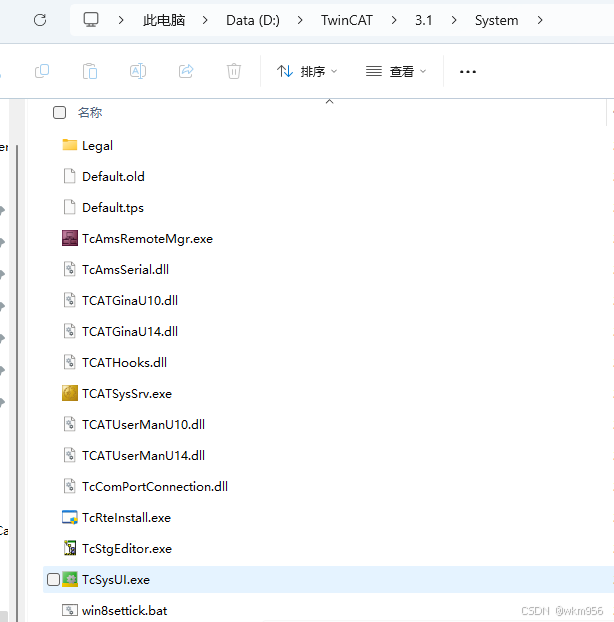
Task: Click the TcSysUI.exe green gear icon
Action: pyautogui.click(x=70, y=580)
